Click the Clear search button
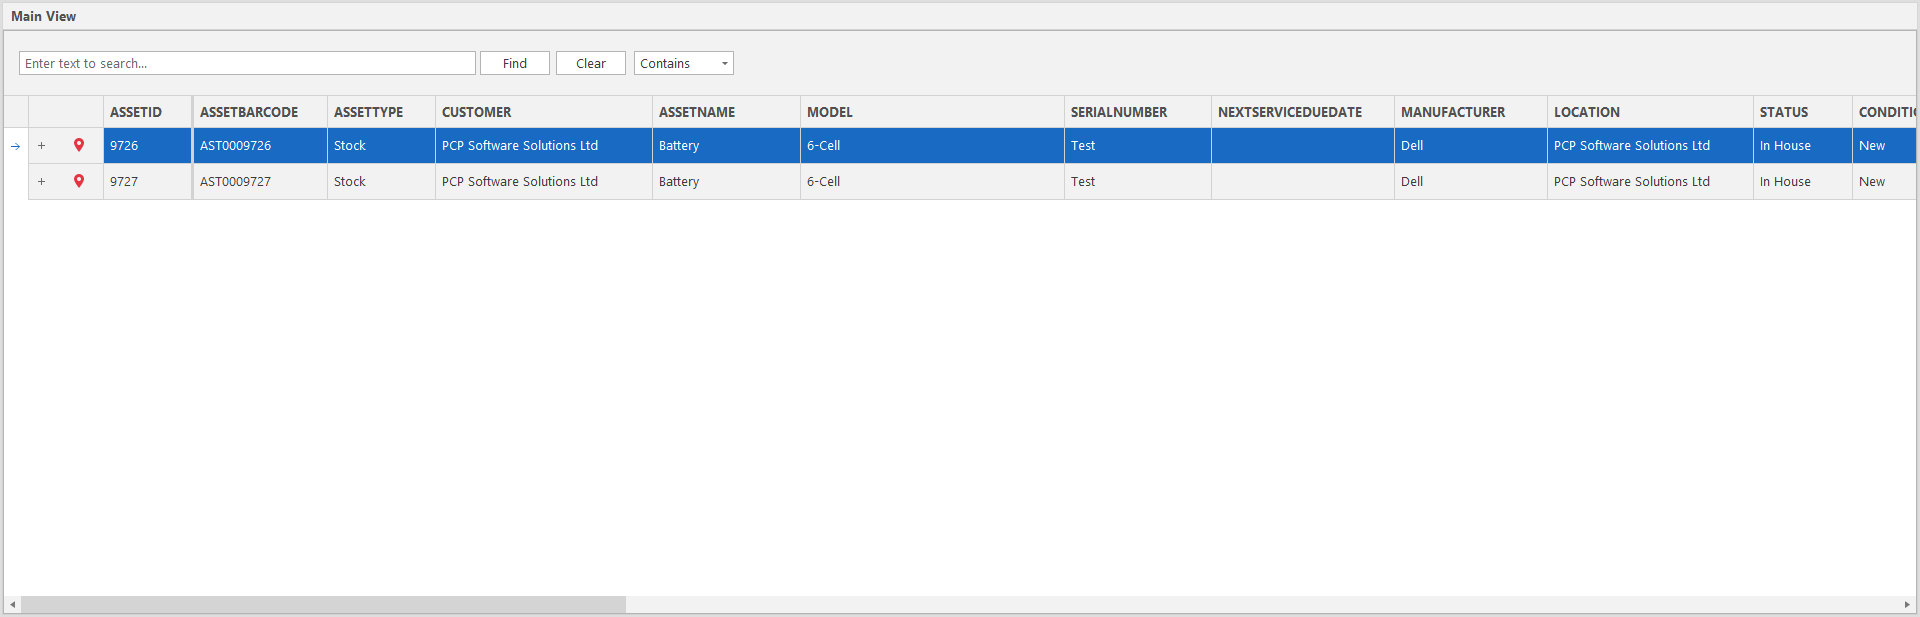1920x617 pixels. pos(591,63)
